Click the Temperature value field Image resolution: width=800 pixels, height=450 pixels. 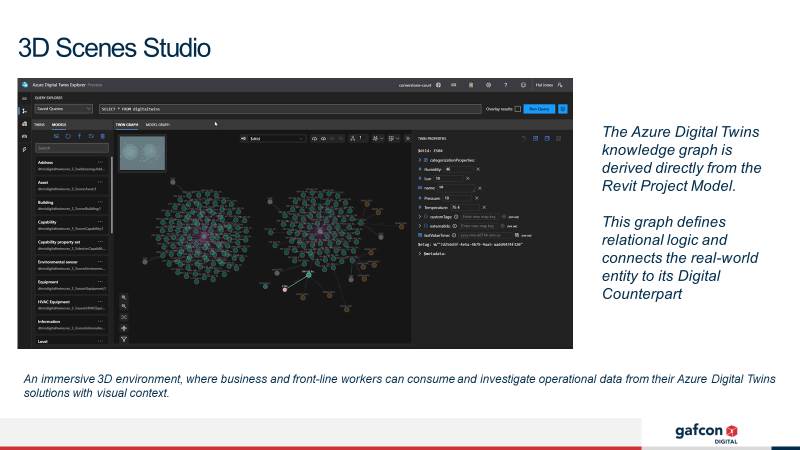(x=465, y=207)
